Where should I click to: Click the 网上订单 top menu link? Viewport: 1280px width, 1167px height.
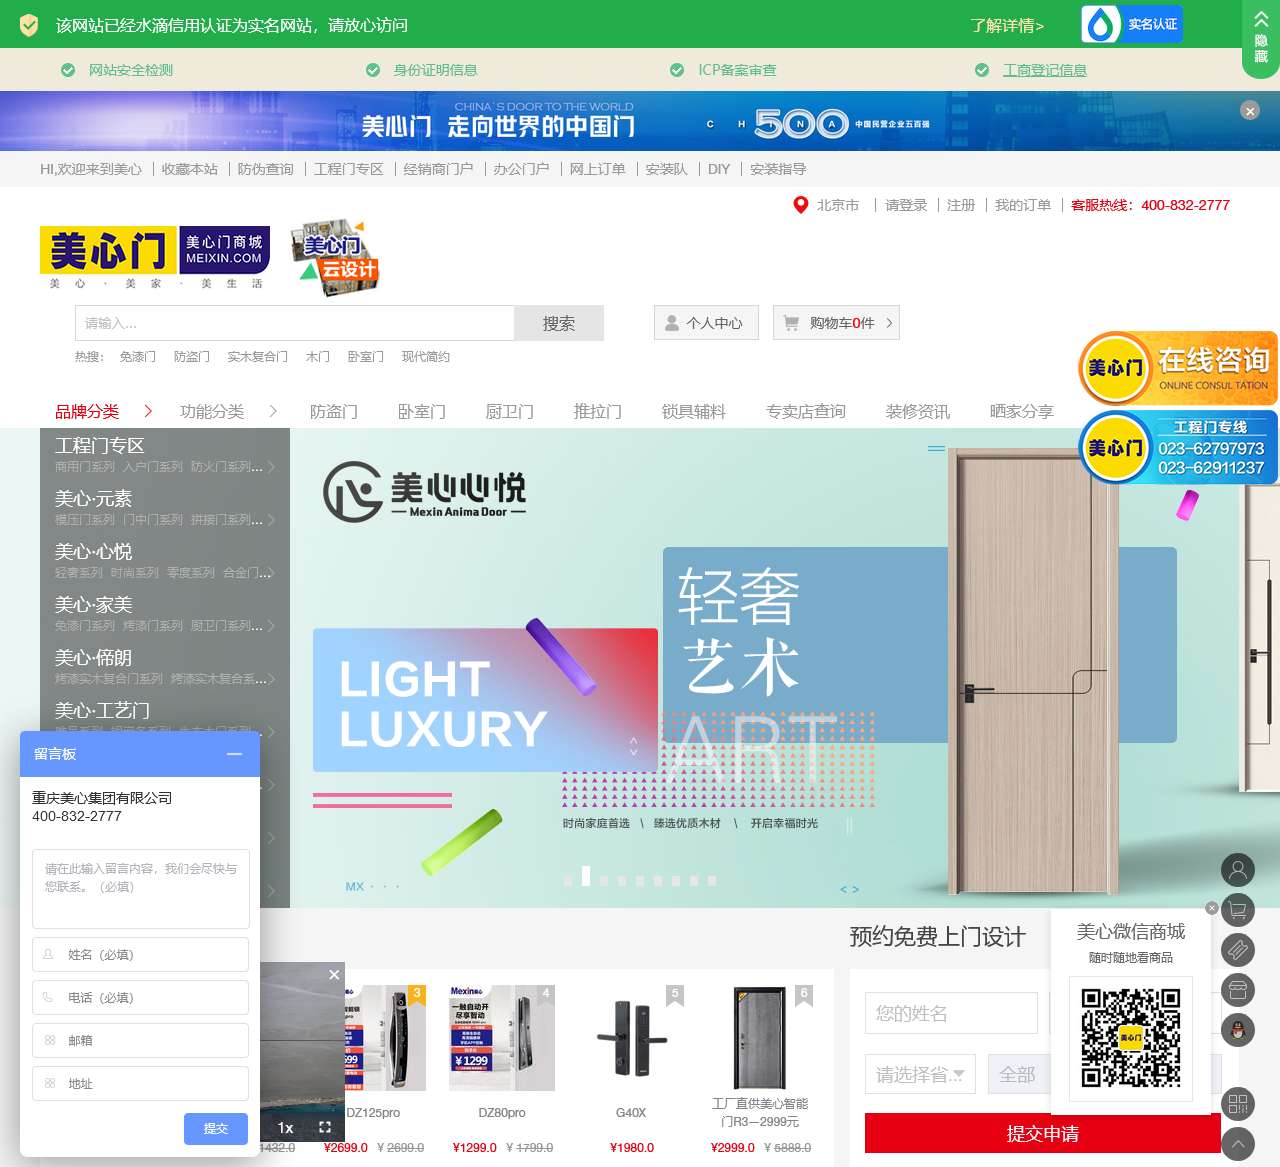598,169
